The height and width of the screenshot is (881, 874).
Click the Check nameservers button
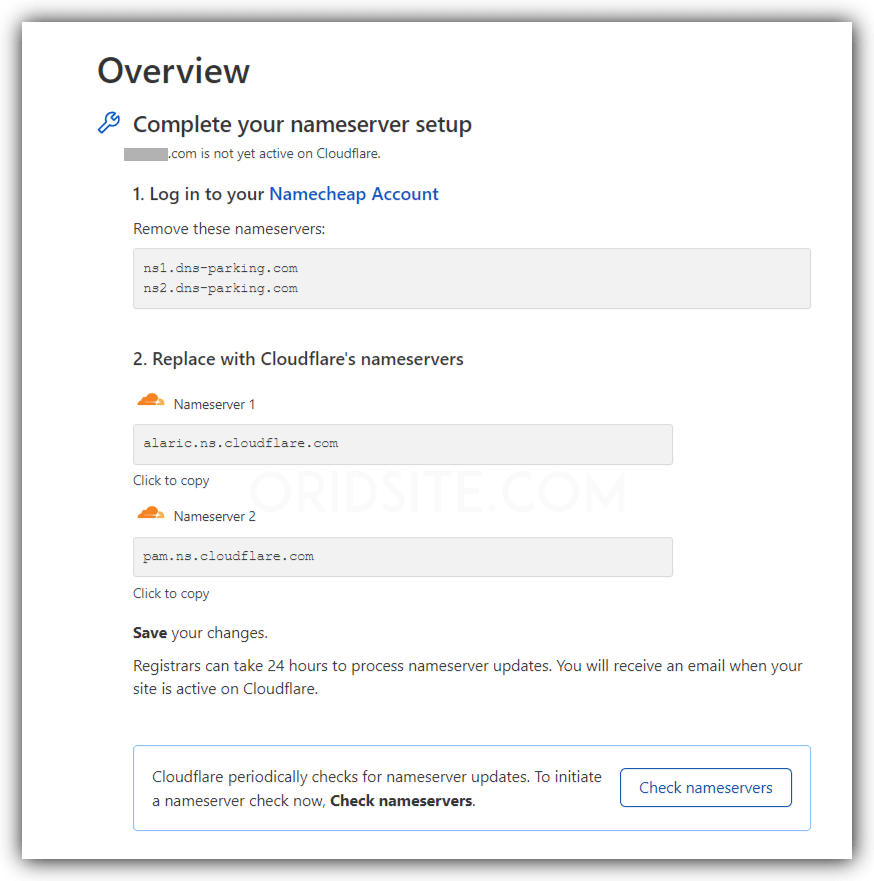pyautogui.click(x=705, y=787)
